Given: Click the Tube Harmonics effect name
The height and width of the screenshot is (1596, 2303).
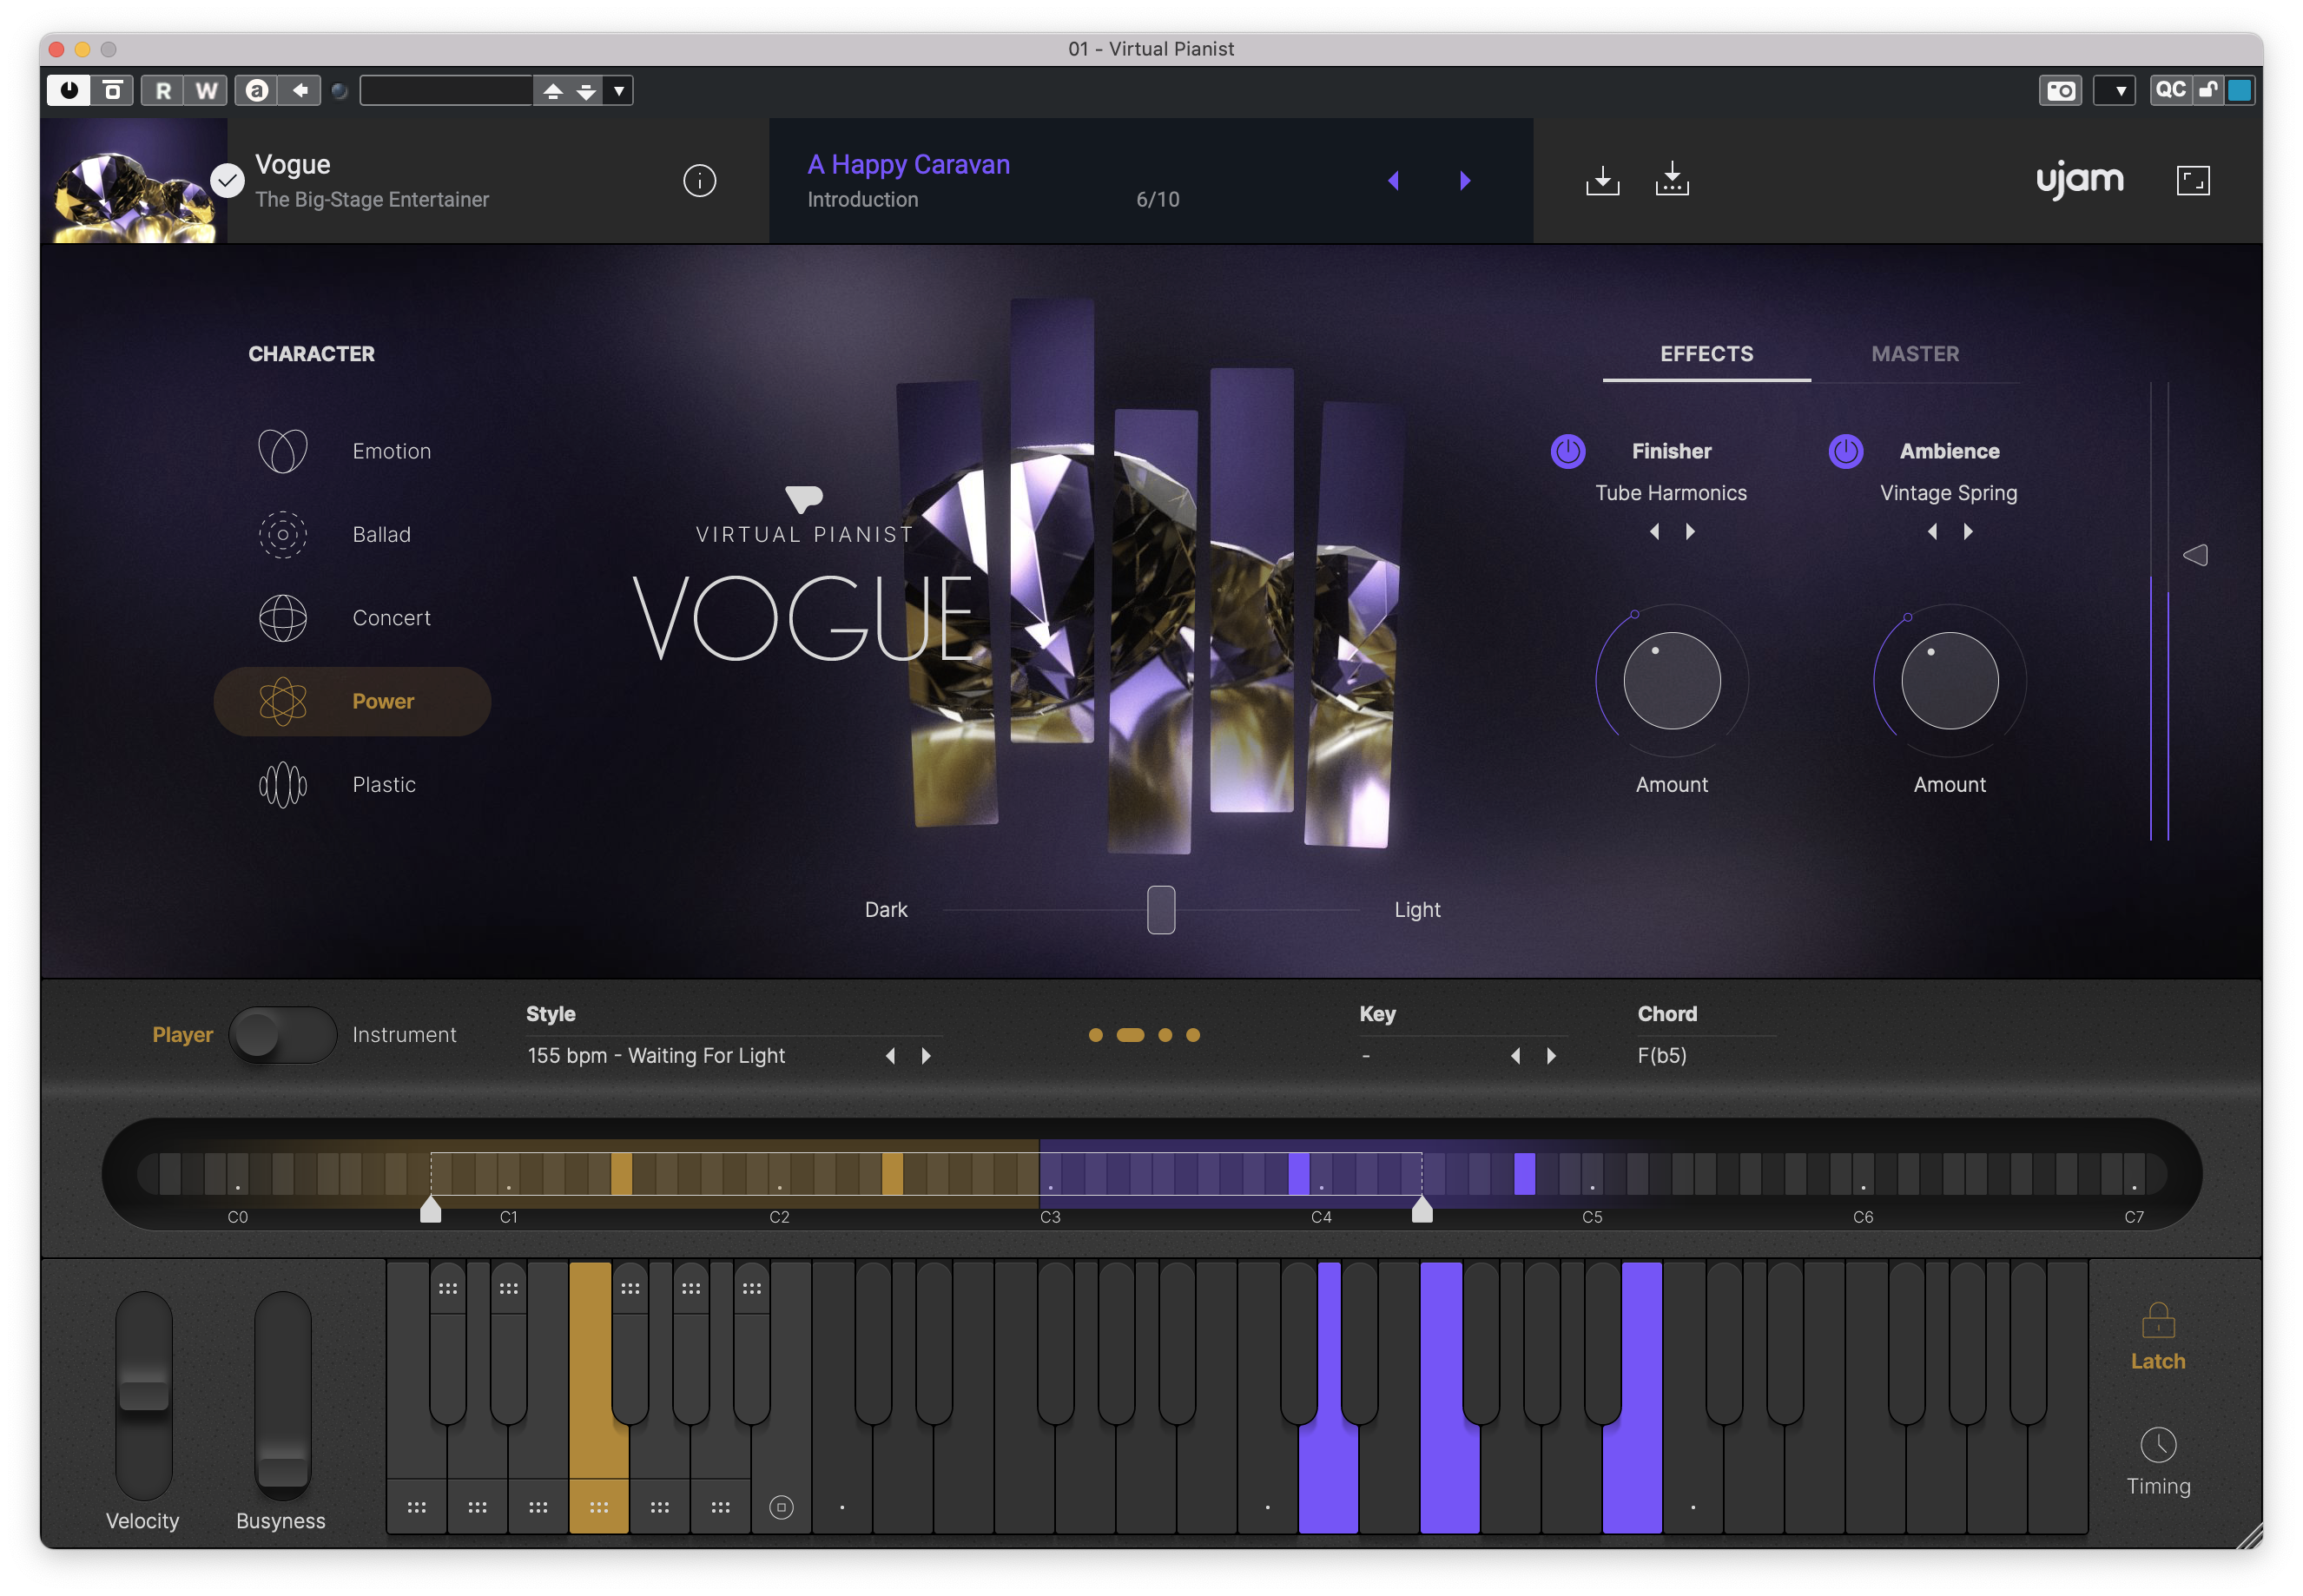Looking at the screenshot, I should point(1671,493).
